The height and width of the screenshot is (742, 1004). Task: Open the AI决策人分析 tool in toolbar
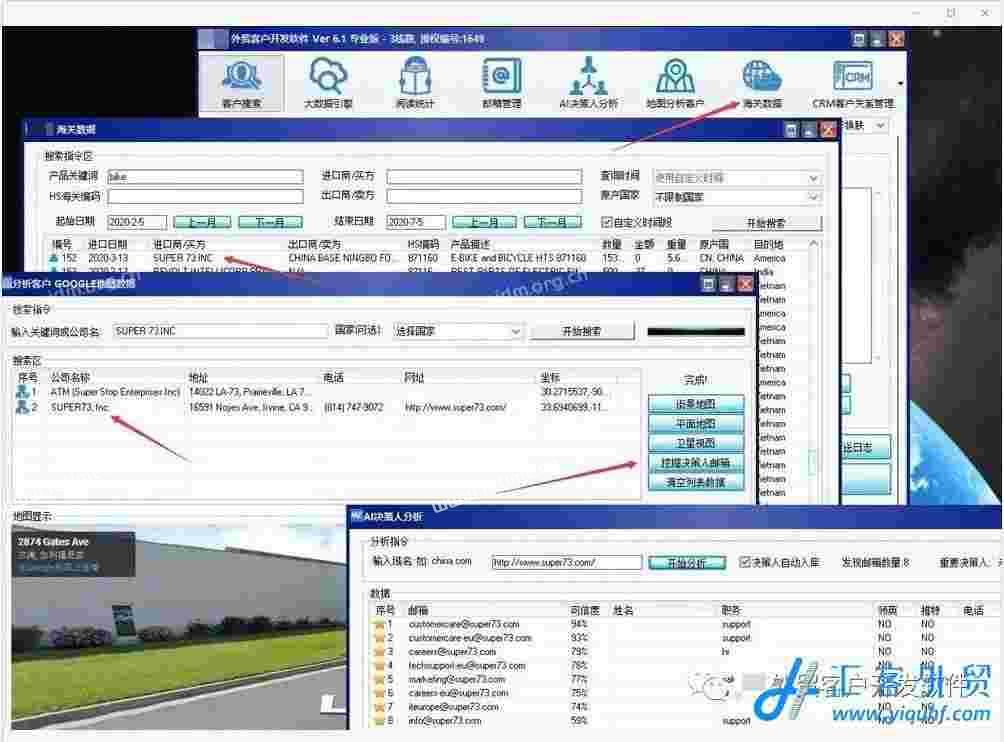(588, 83)
